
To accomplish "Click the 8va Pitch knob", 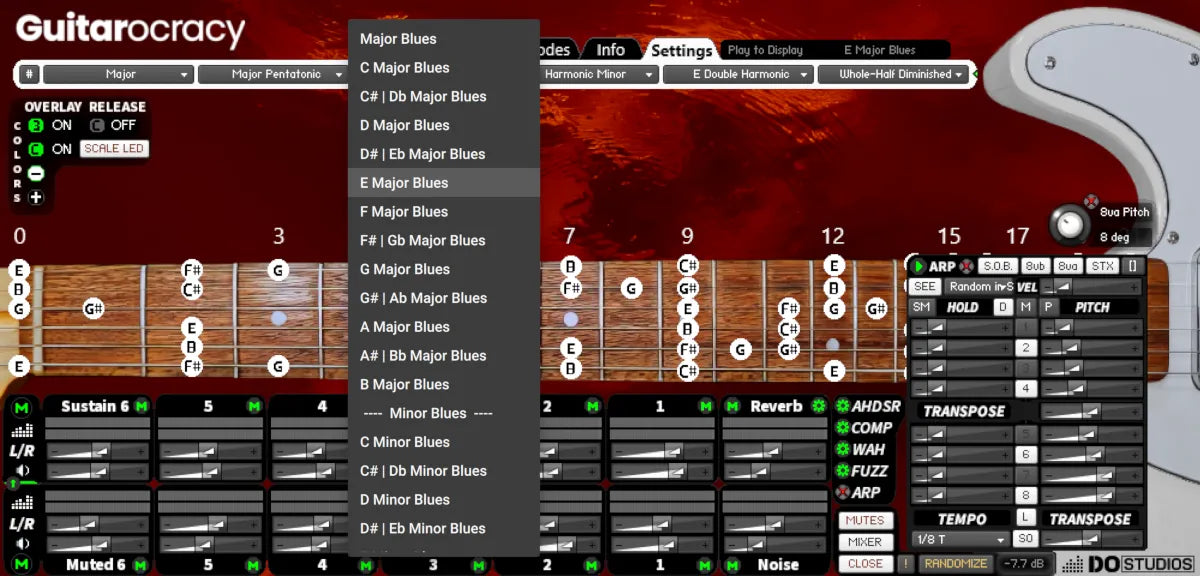I will pos(1071,225).
